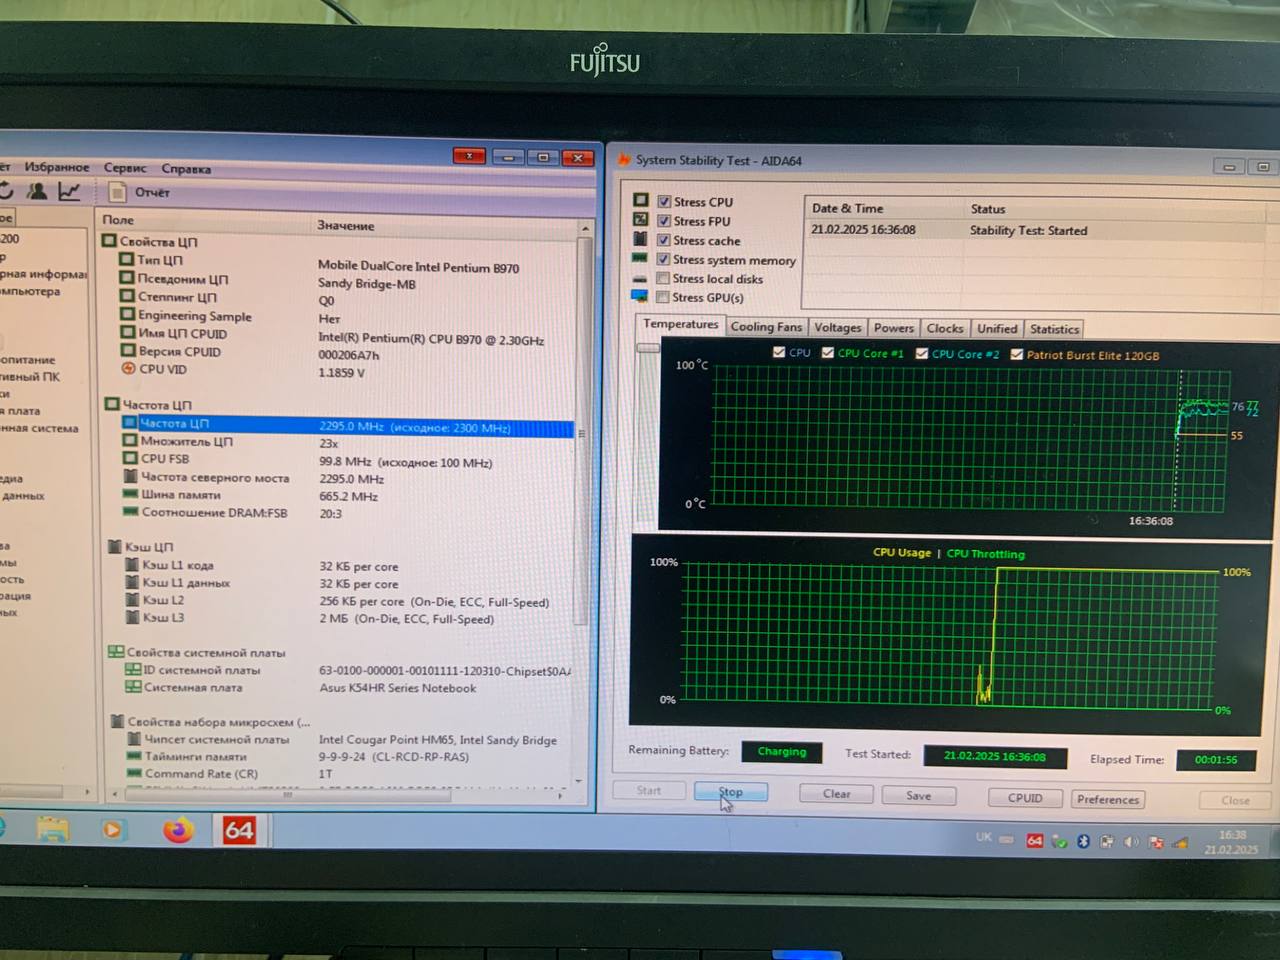Image resolution: width=1280 pixels, height=960 pixels.
Task: Switch to the Voltages tab
Action: click(838, 327)
